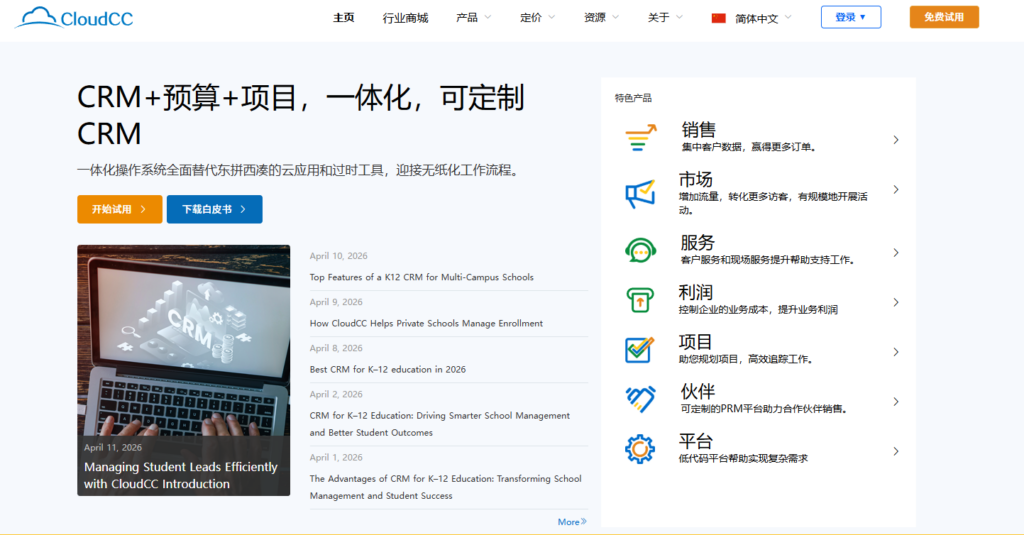Click the 客户服务和现场服务 description text
This screenshot has height=535, width=1024.
click(768, 260)
